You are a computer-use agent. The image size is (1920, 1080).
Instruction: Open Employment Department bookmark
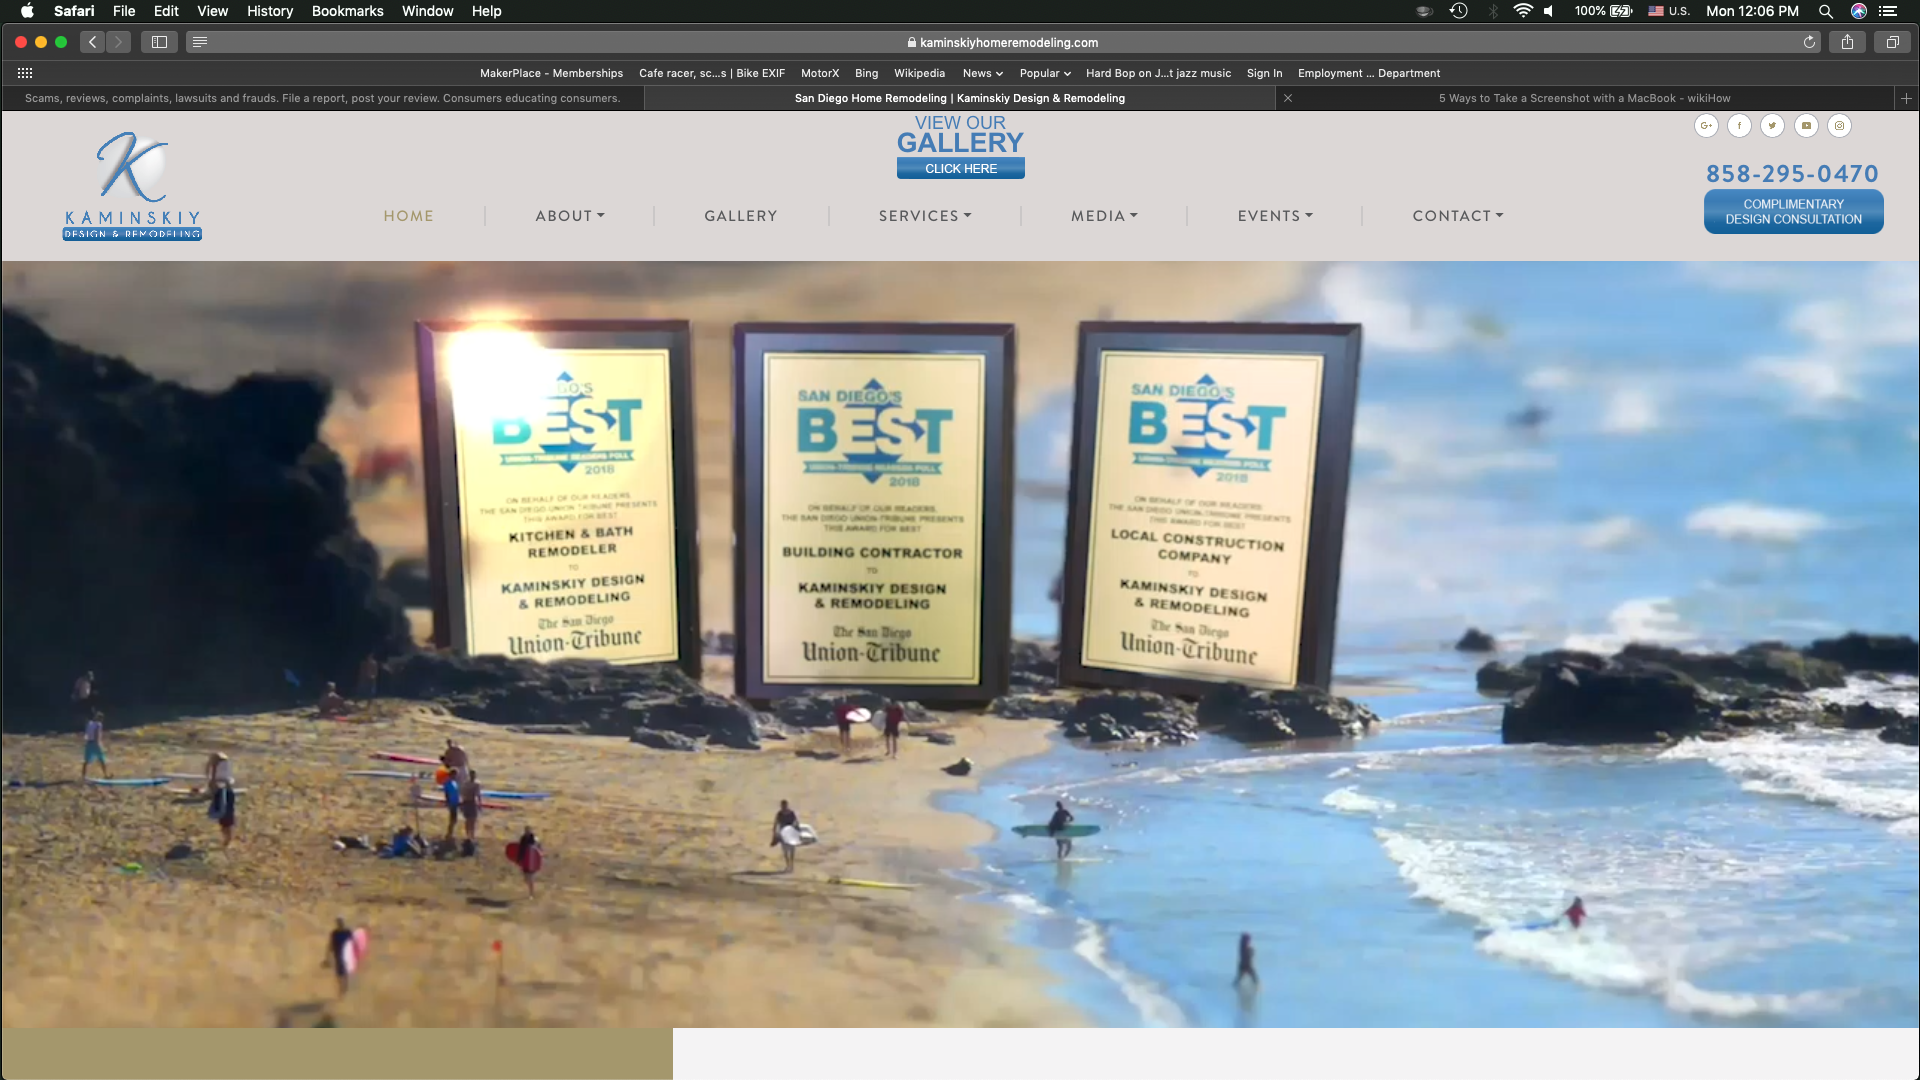1369,73
